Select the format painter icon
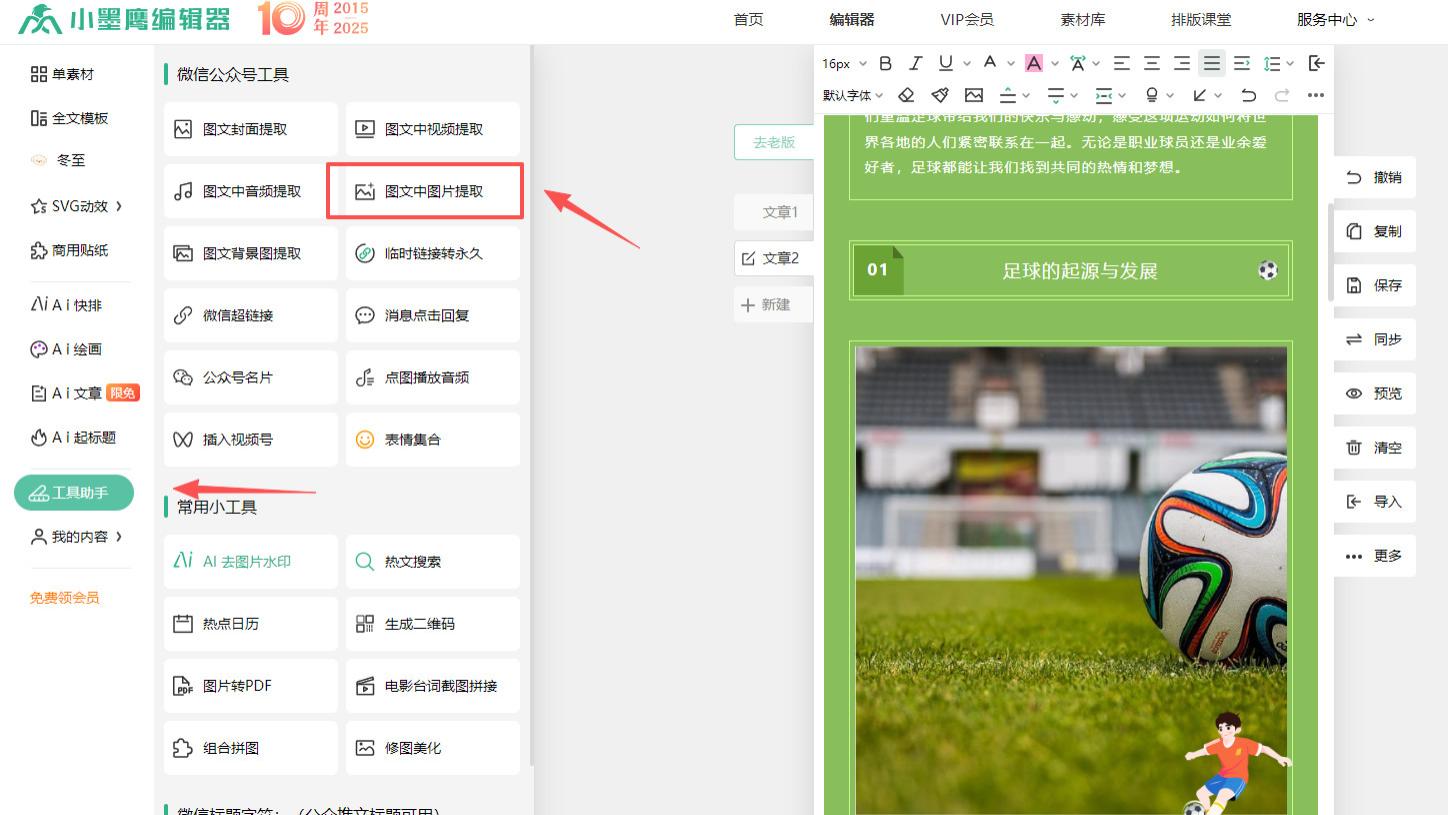The image size is (1448, 815). 939,94
